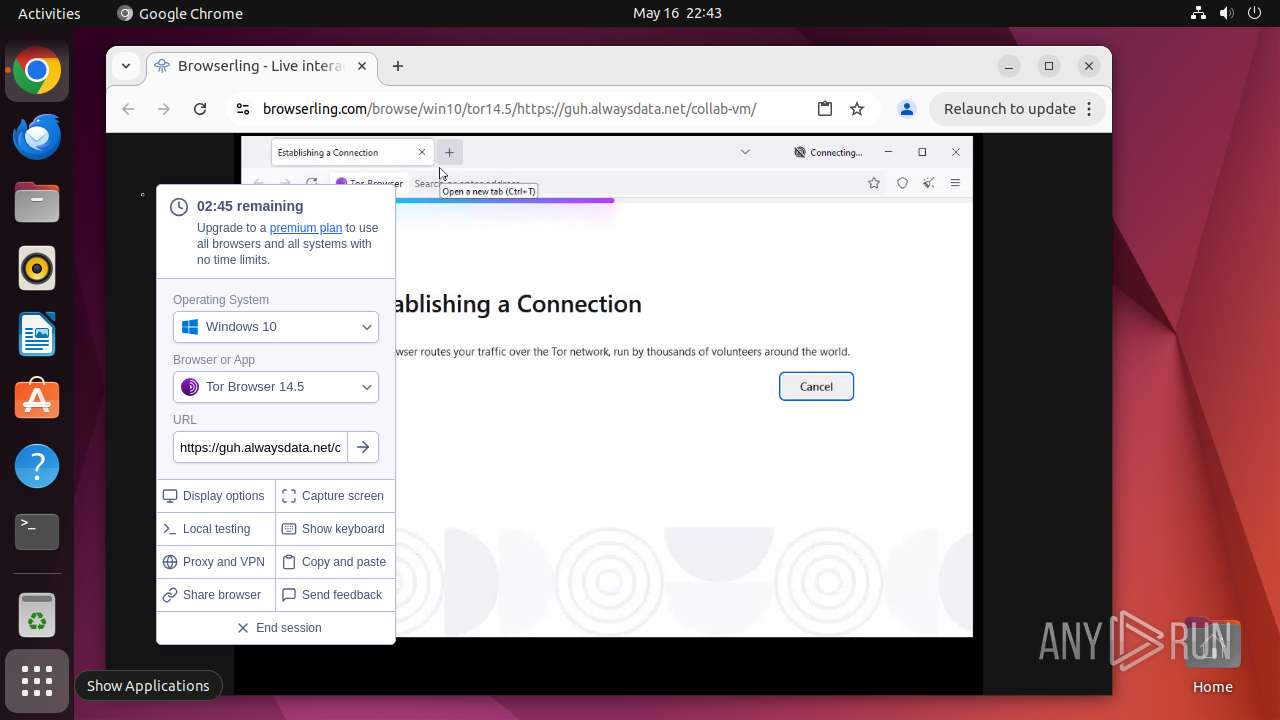The height and width of the screenshot is (720, 1280).
Task: Click the clipboard permission icon in address bar
Action: (825, 109)
